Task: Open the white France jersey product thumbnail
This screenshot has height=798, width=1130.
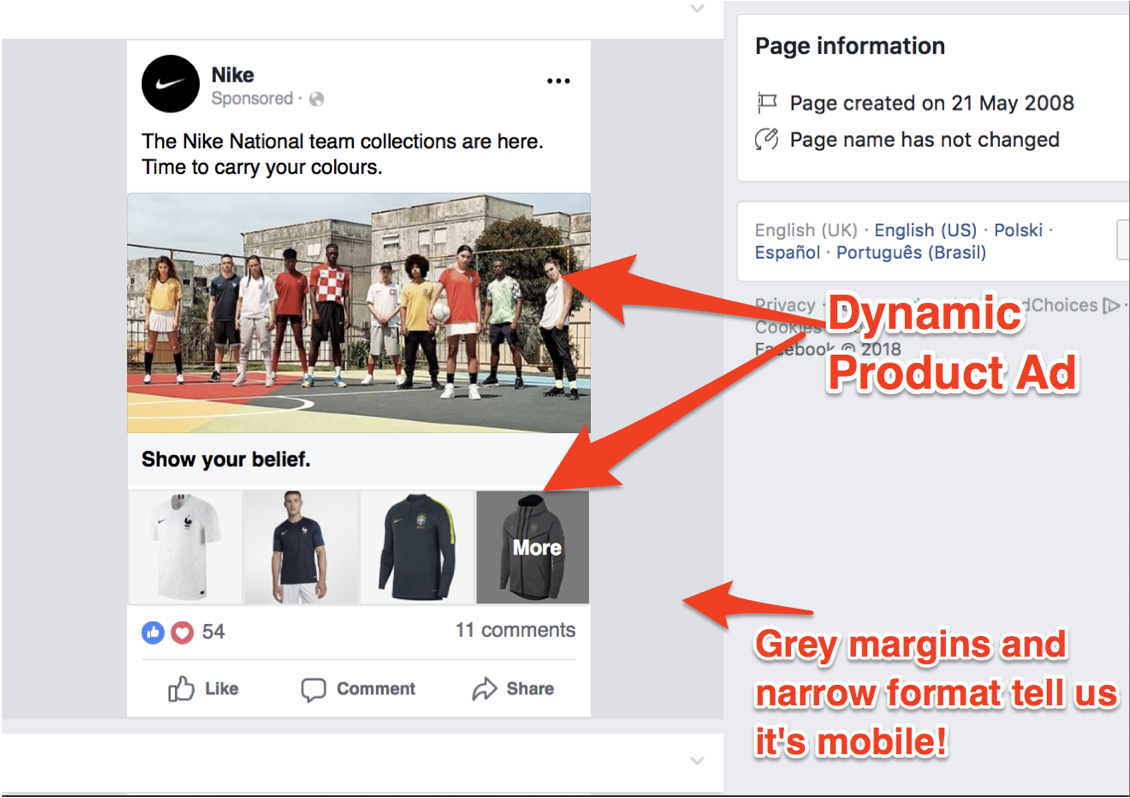Action: point(185,547)
